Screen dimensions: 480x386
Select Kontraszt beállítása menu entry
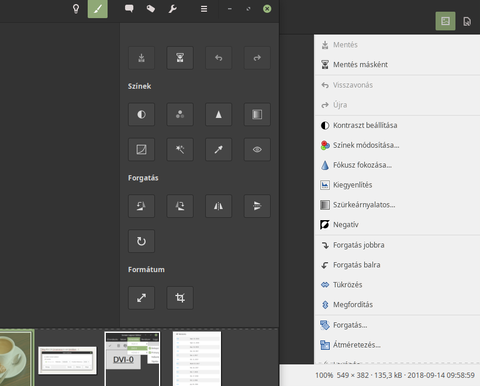click(x=397, y=126)
